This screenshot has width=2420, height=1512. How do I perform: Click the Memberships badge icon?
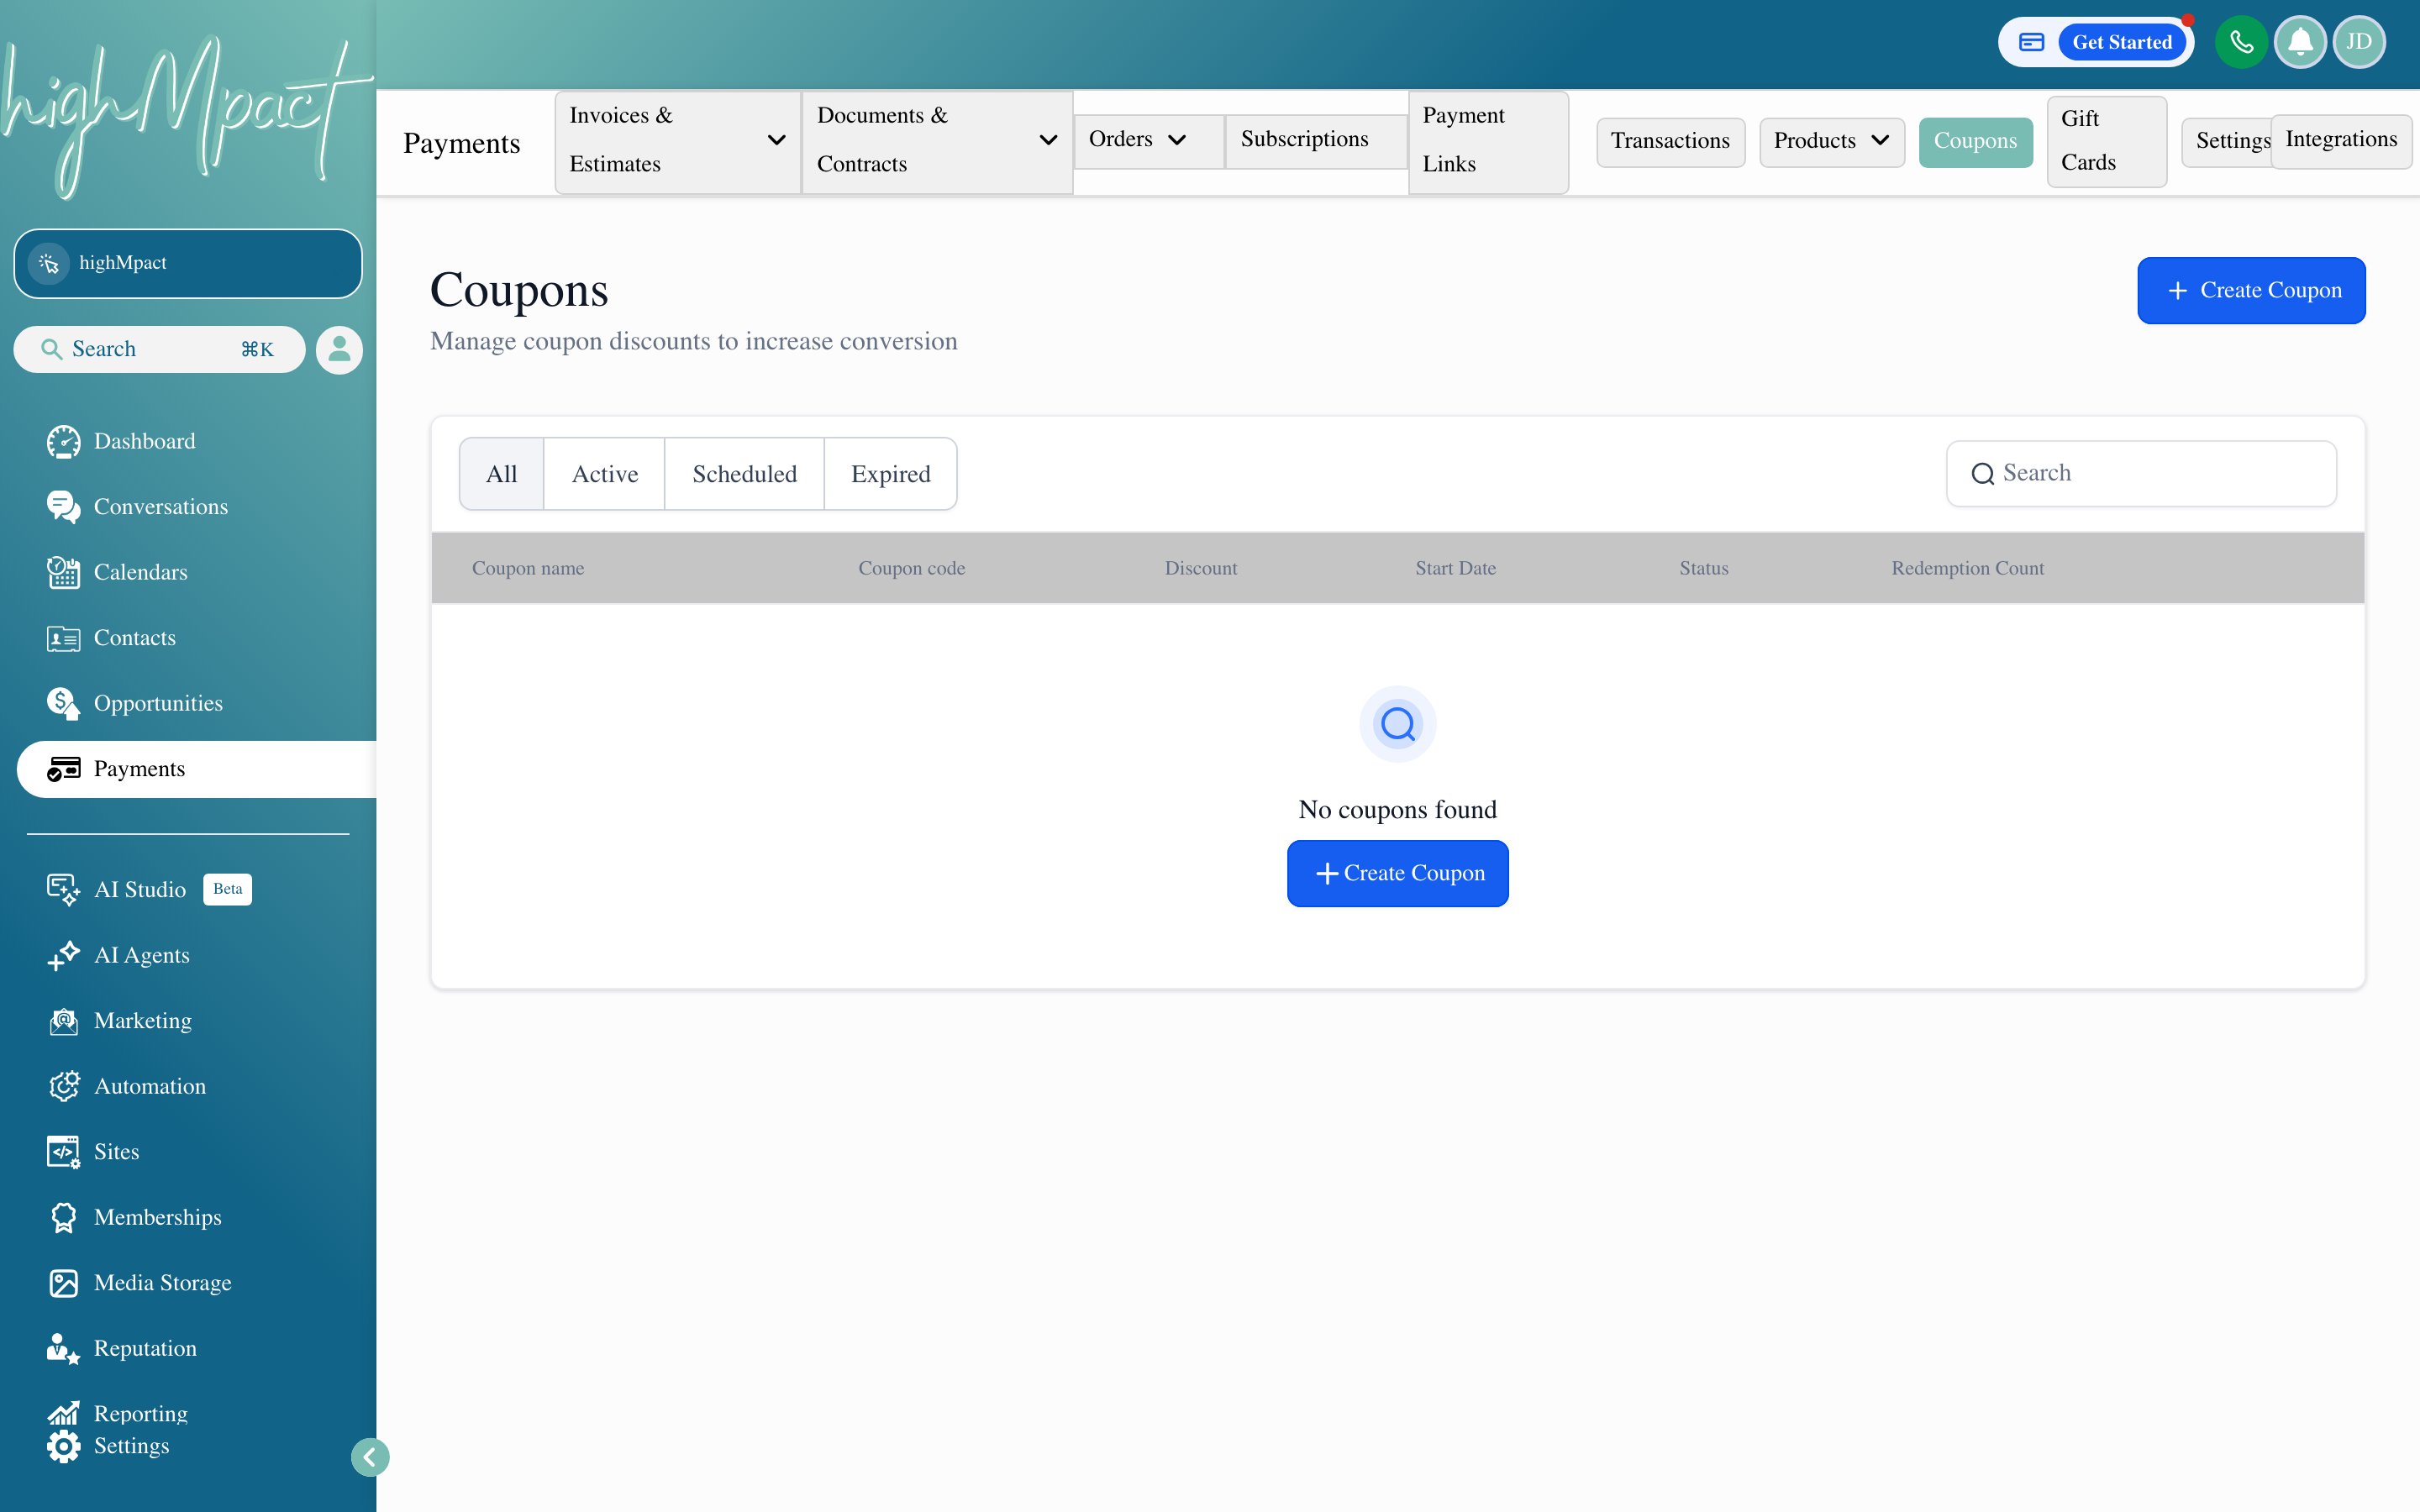pos(63,1217)
